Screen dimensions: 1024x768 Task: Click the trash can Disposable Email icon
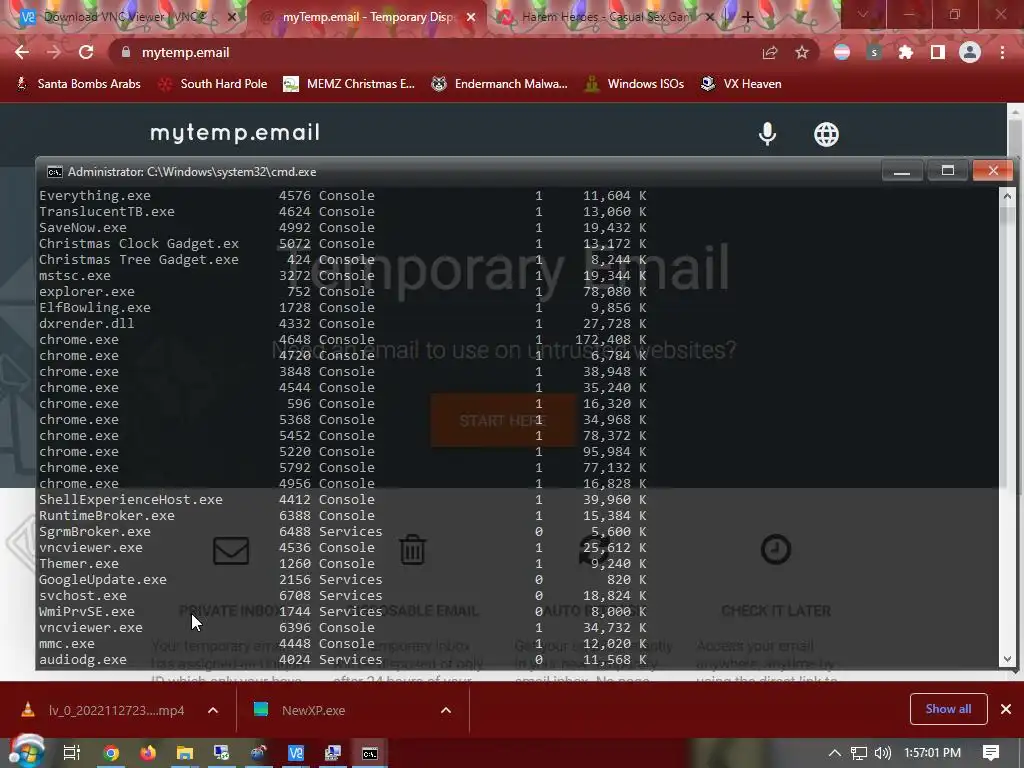413,549
